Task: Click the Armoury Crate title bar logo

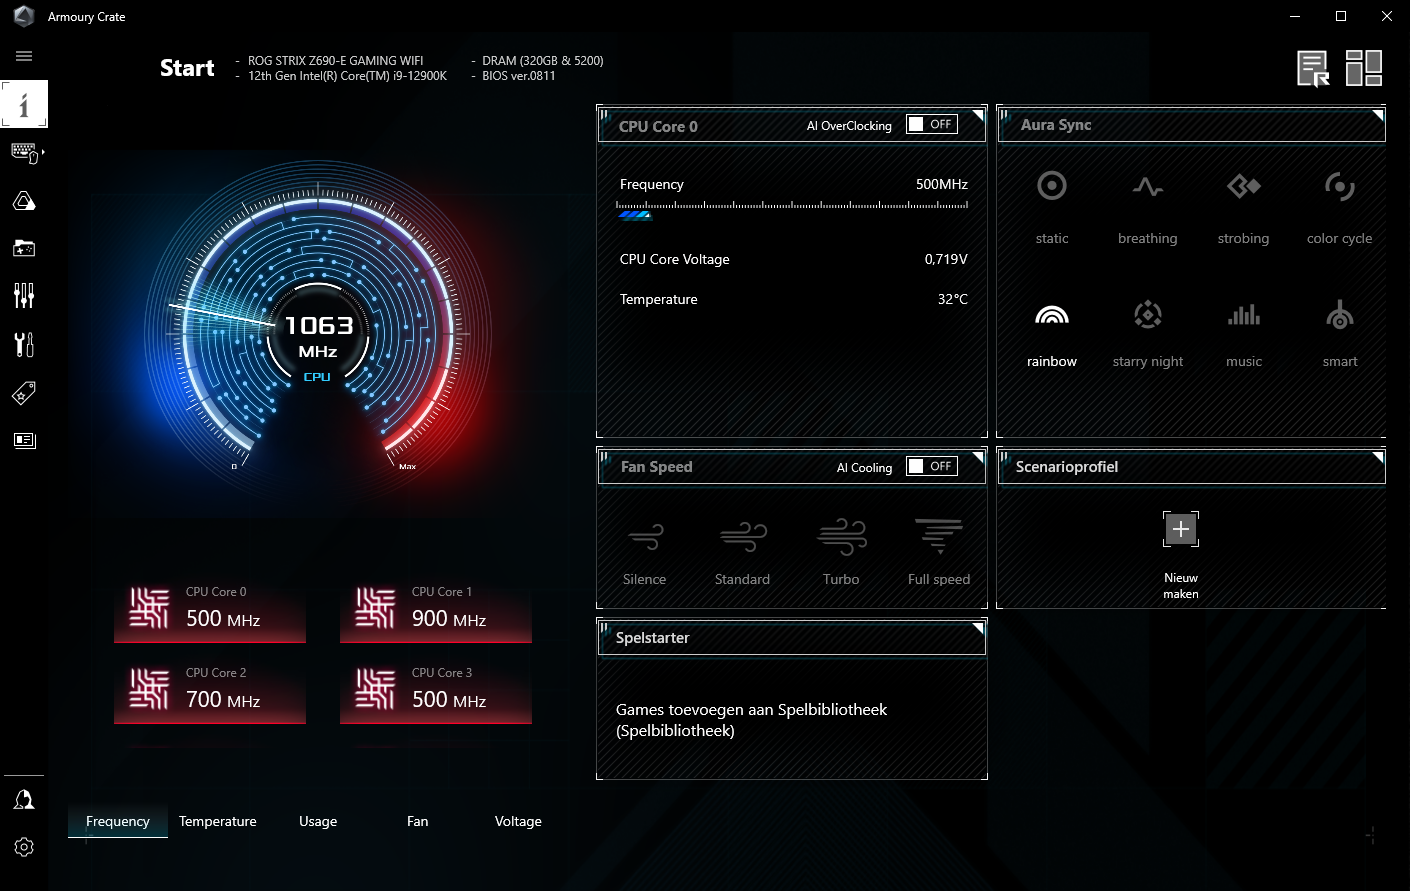Action: click(24, 16)
